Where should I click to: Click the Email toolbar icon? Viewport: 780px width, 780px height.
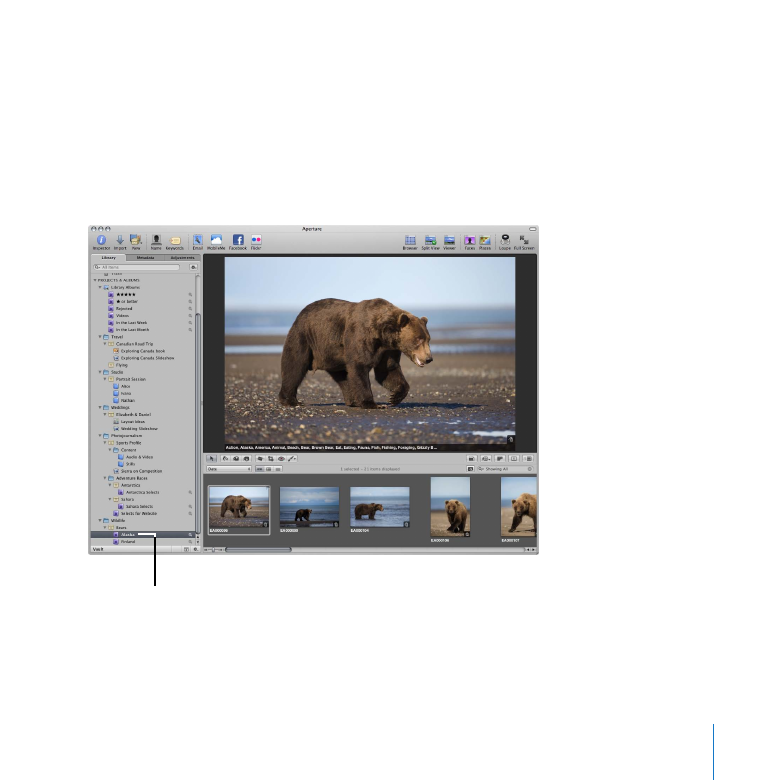click(198, 240)
